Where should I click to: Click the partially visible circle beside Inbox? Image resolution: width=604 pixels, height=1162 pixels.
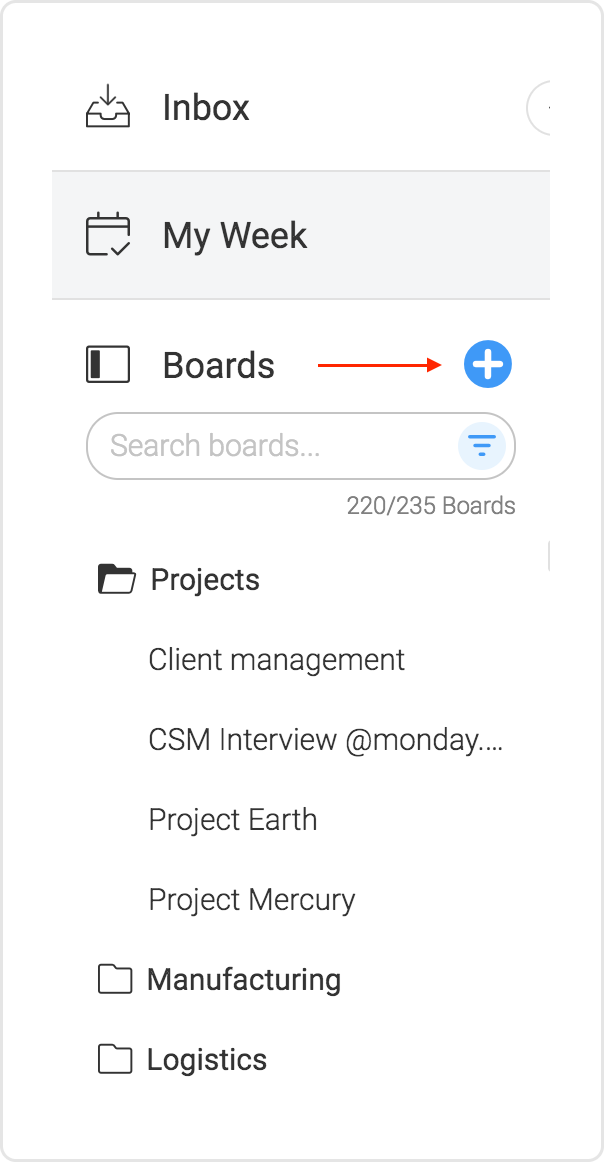tap(538, 108)
